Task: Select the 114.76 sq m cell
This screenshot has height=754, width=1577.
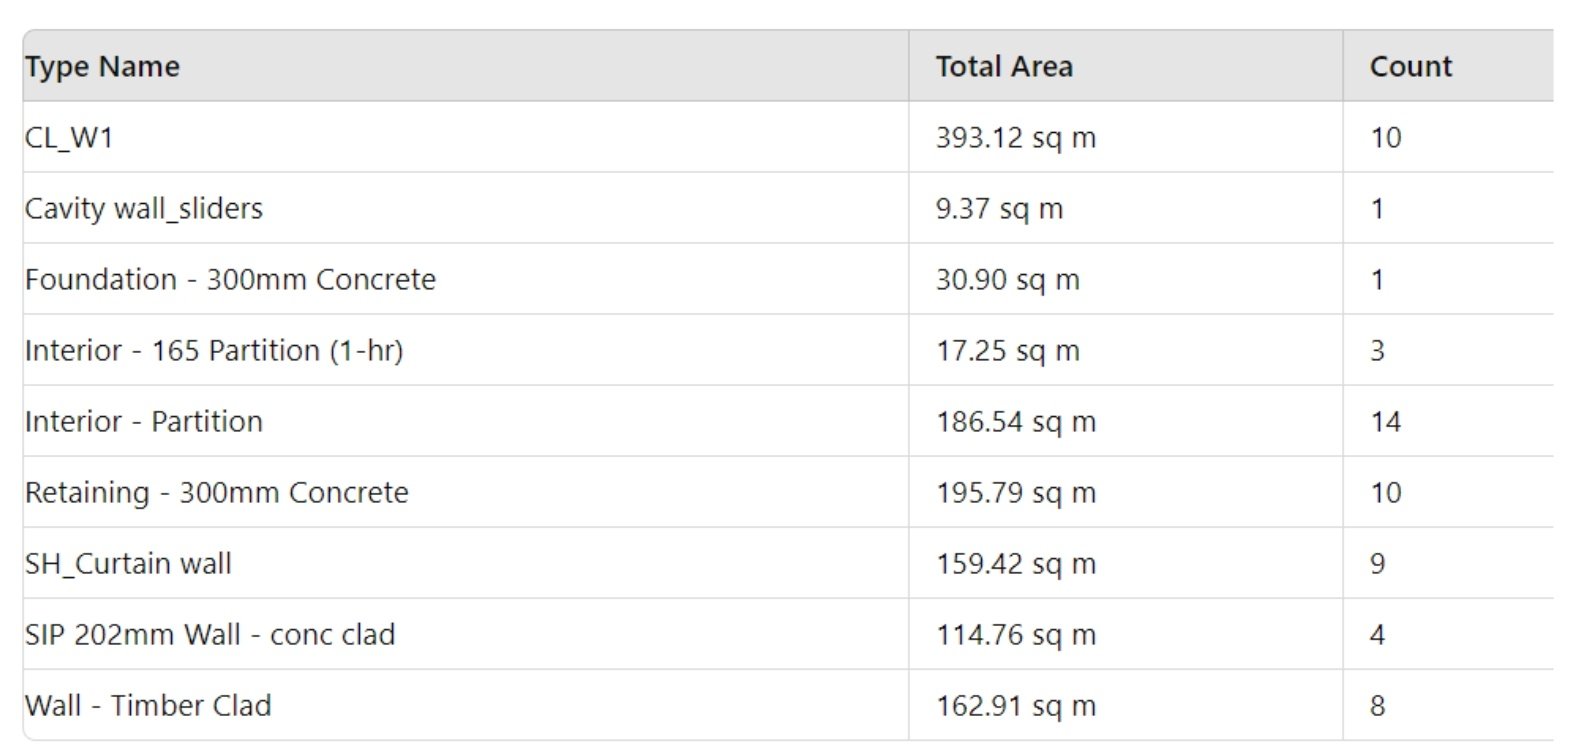Action: coord(1016,634)
